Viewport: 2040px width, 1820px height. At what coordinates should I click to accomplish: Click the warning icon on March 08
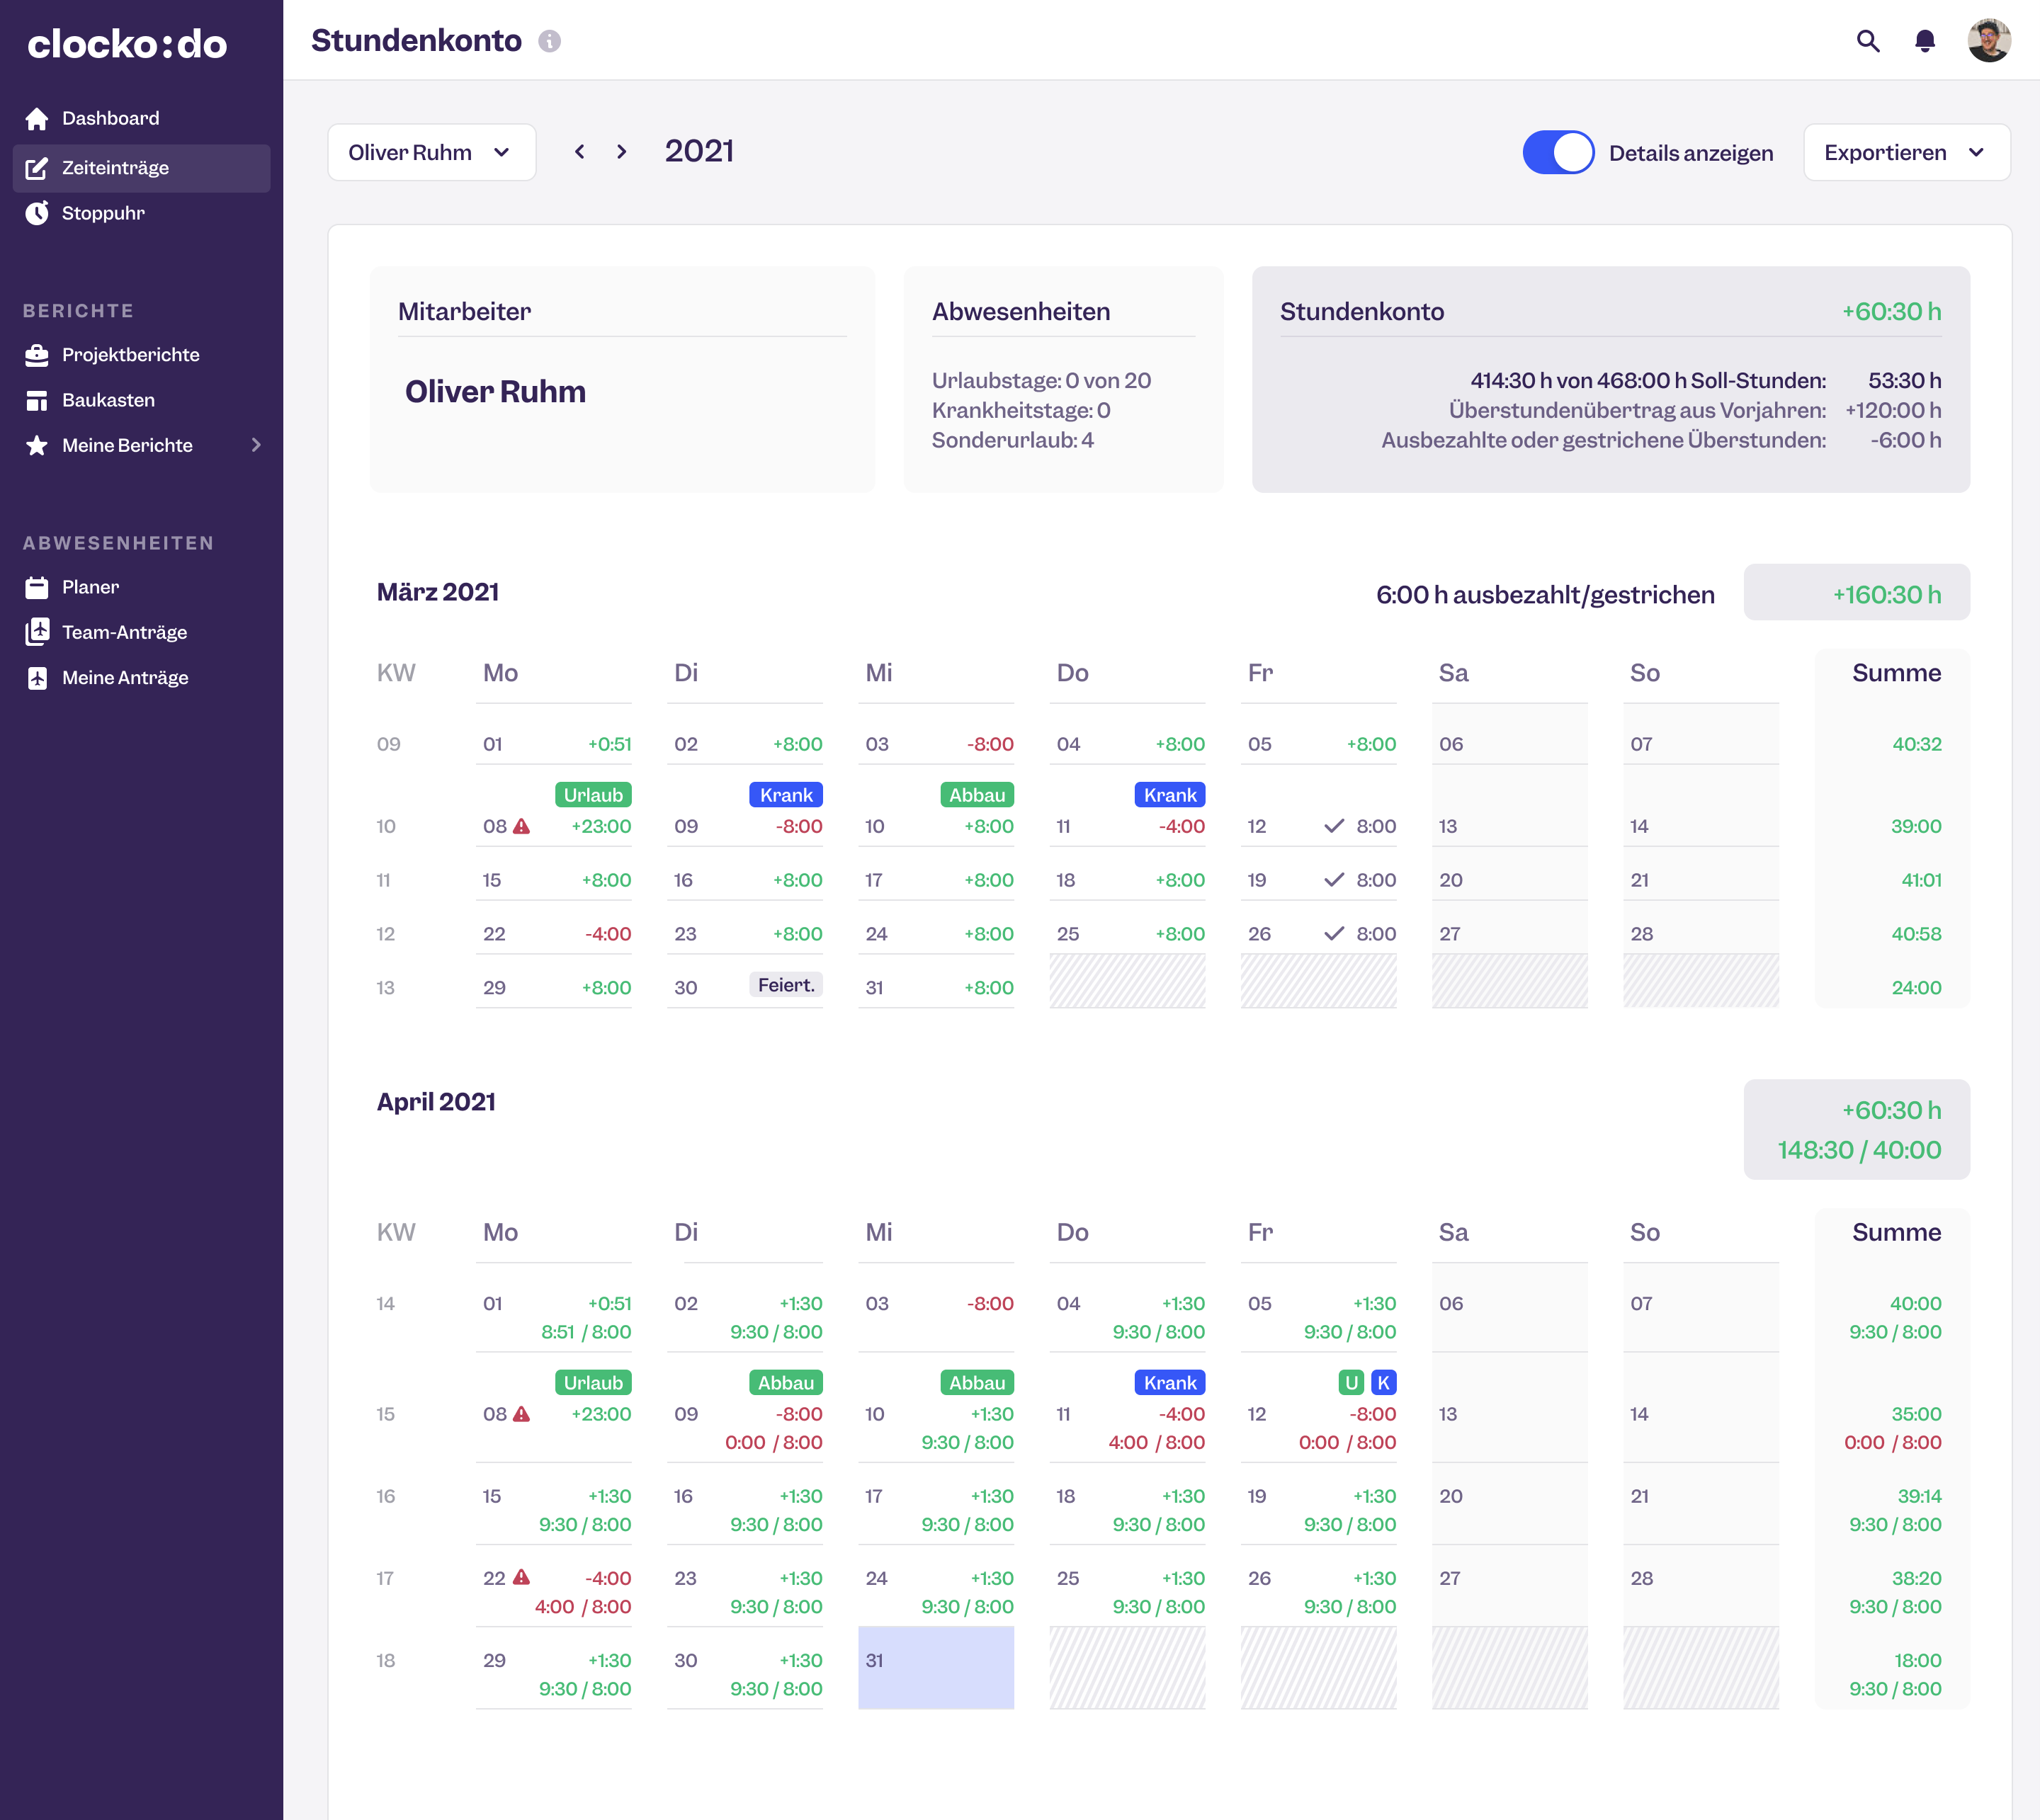[x=521, y=826]
